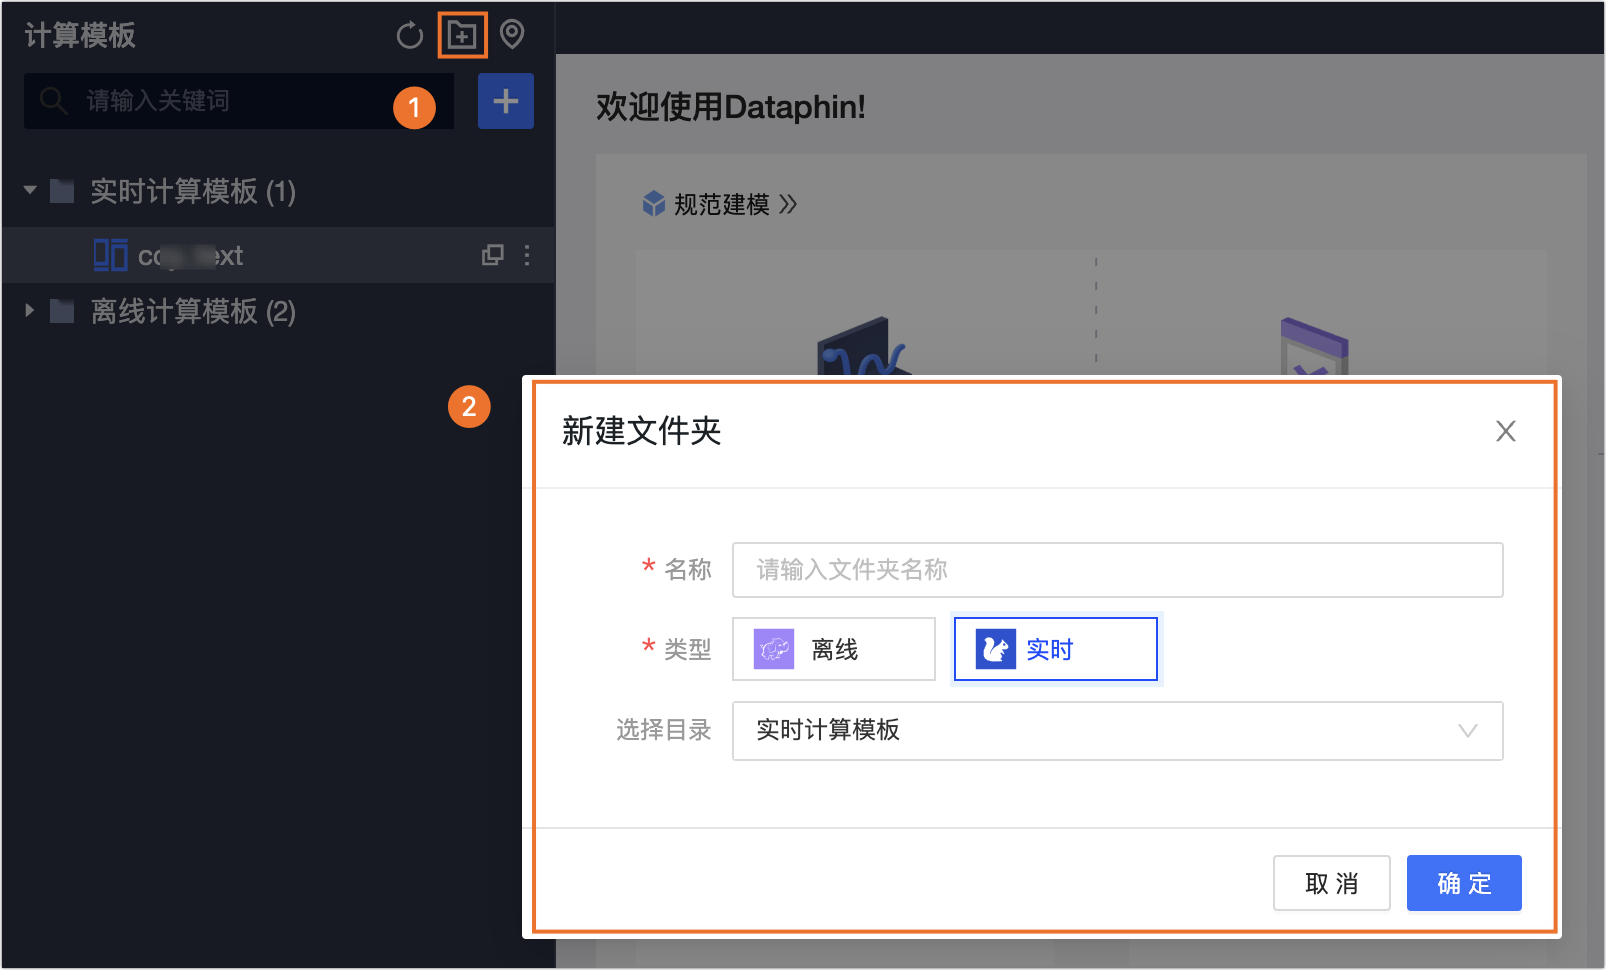Click the 确定 button
1606x970 pixels.
1464,883
